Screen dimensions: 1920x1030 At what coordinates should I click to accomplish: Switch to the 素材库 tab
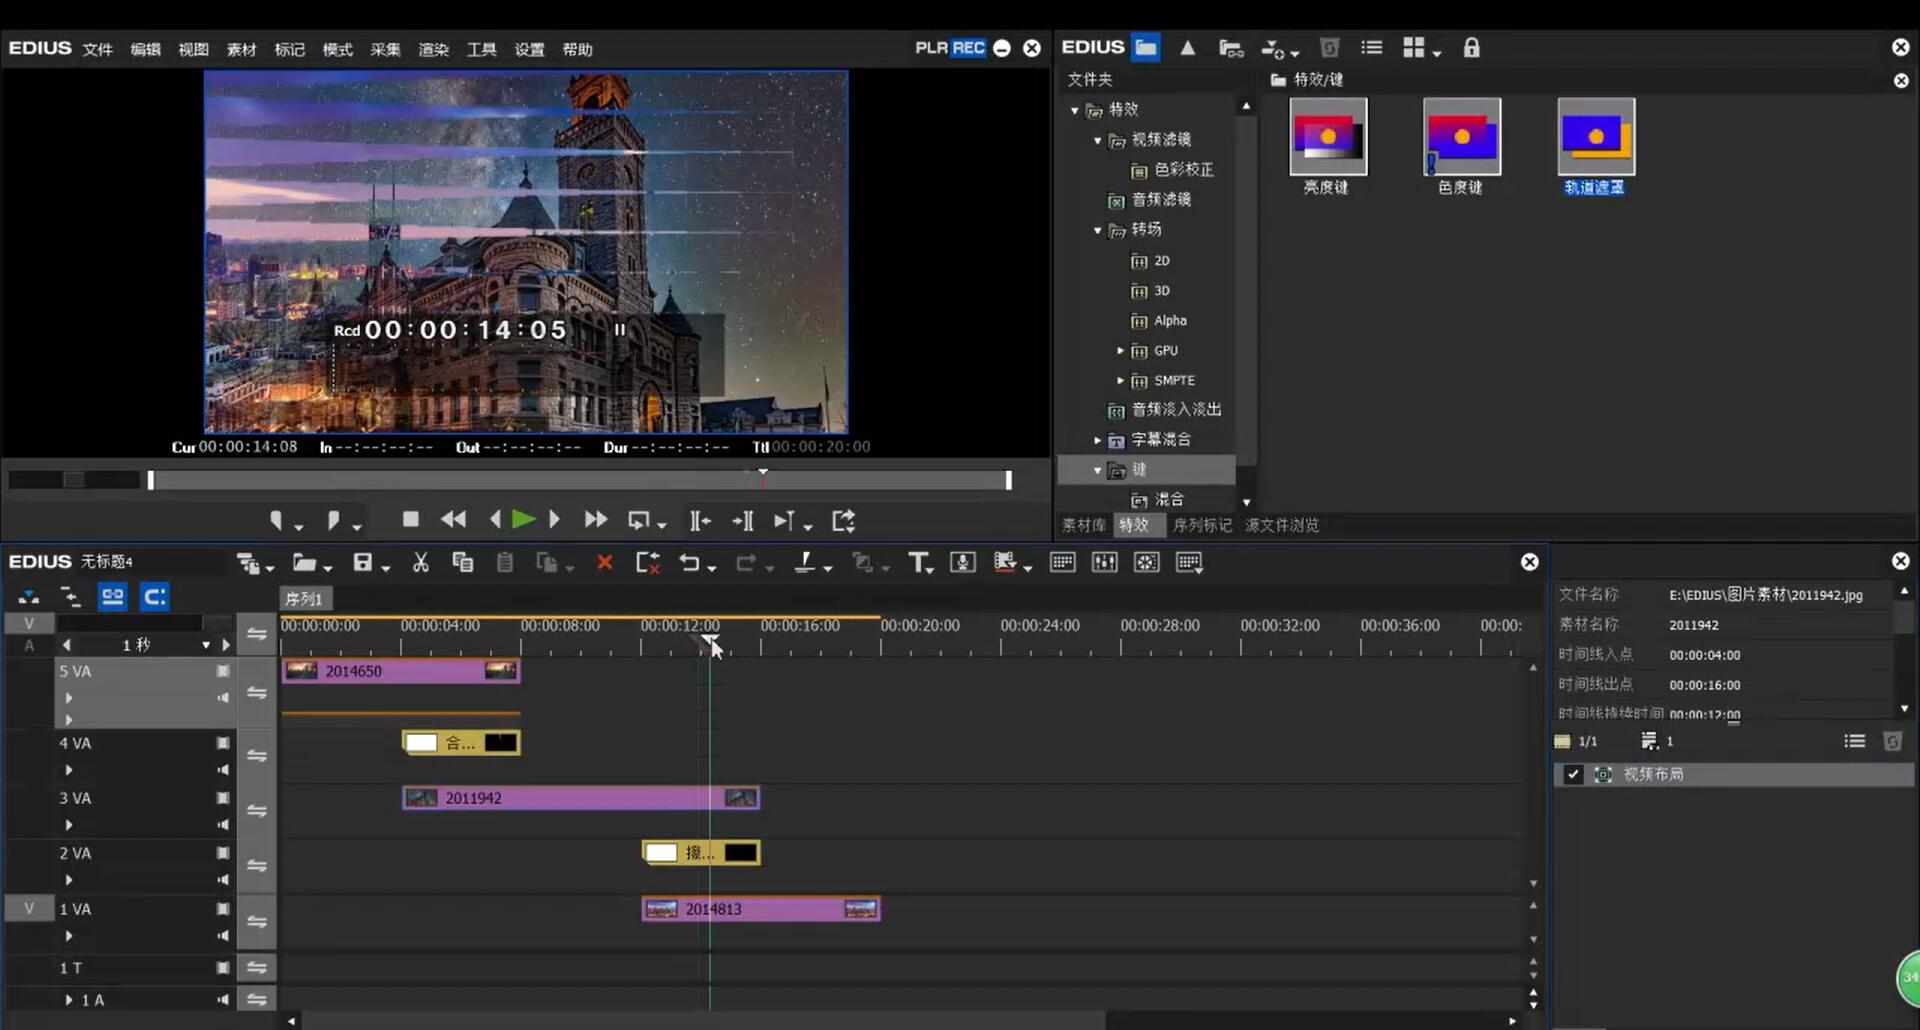coord(1084,525)
